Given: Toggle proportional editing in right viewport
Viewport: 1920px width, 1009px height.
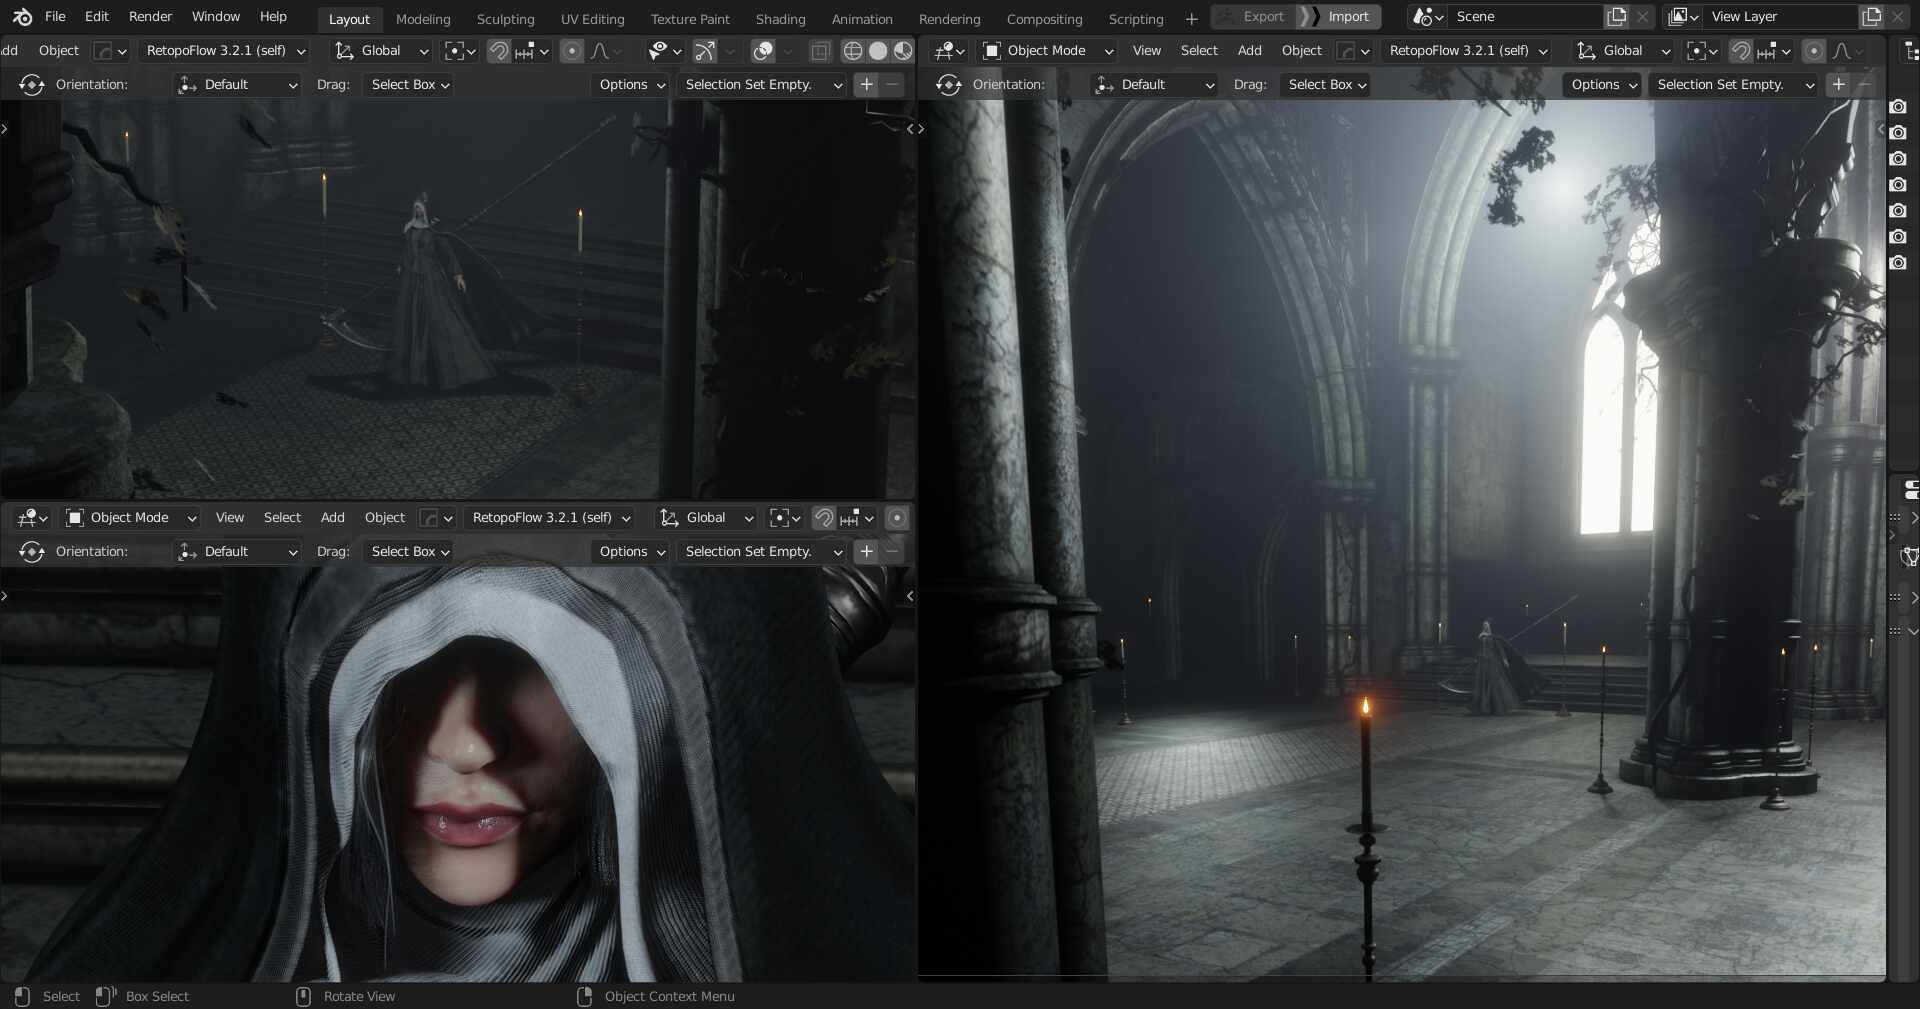Looking at the screenshot, I should pyautogui.click(x=1813, y=51).
